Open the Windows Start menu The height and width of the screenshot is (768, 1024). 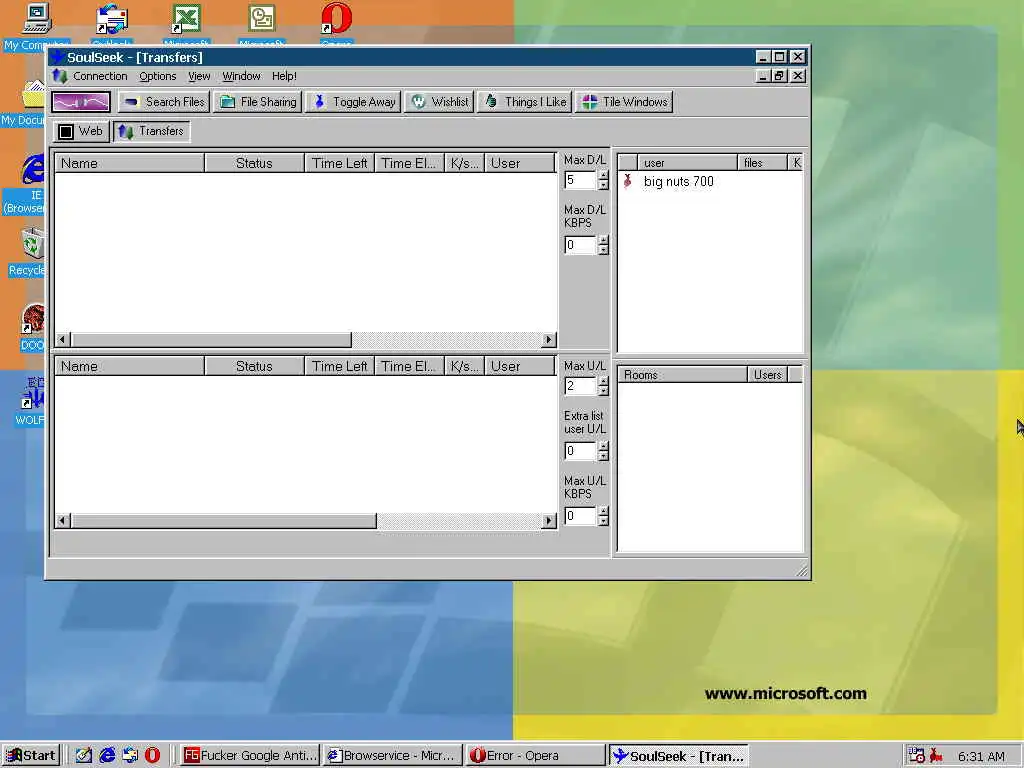(x=31, y=756)
